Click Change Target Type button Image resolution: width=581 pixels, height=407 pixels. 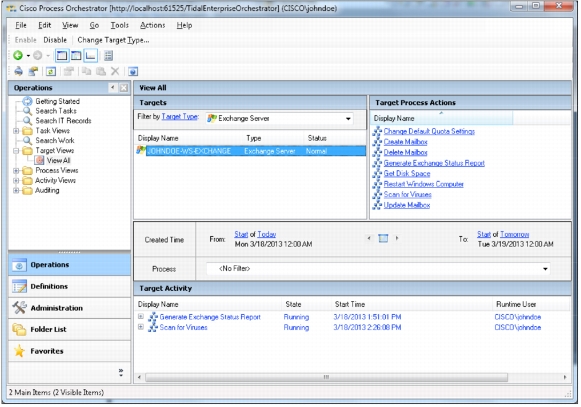(x=113, y=40)
